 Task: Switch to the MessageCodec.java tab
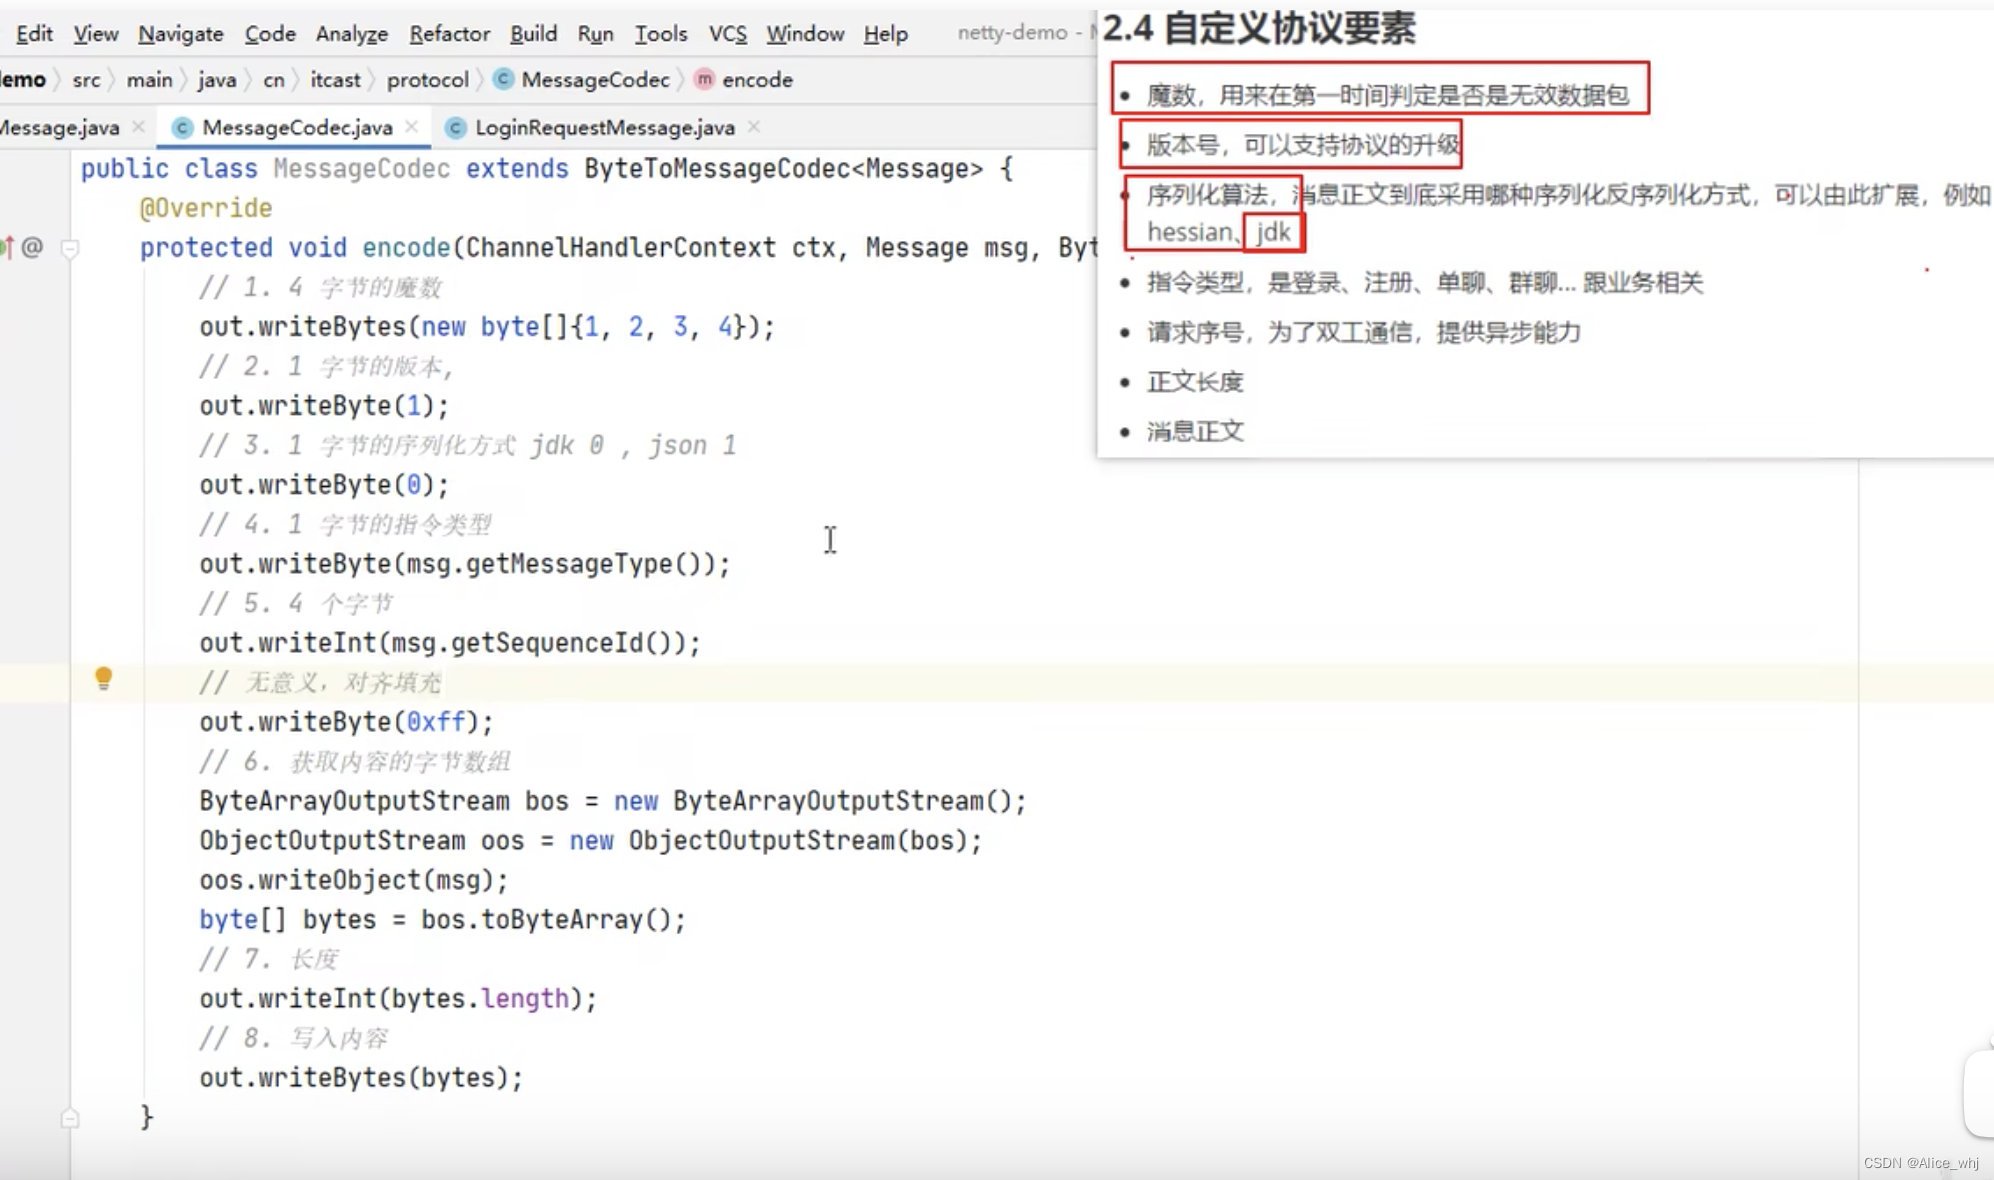tap(297, 127)
